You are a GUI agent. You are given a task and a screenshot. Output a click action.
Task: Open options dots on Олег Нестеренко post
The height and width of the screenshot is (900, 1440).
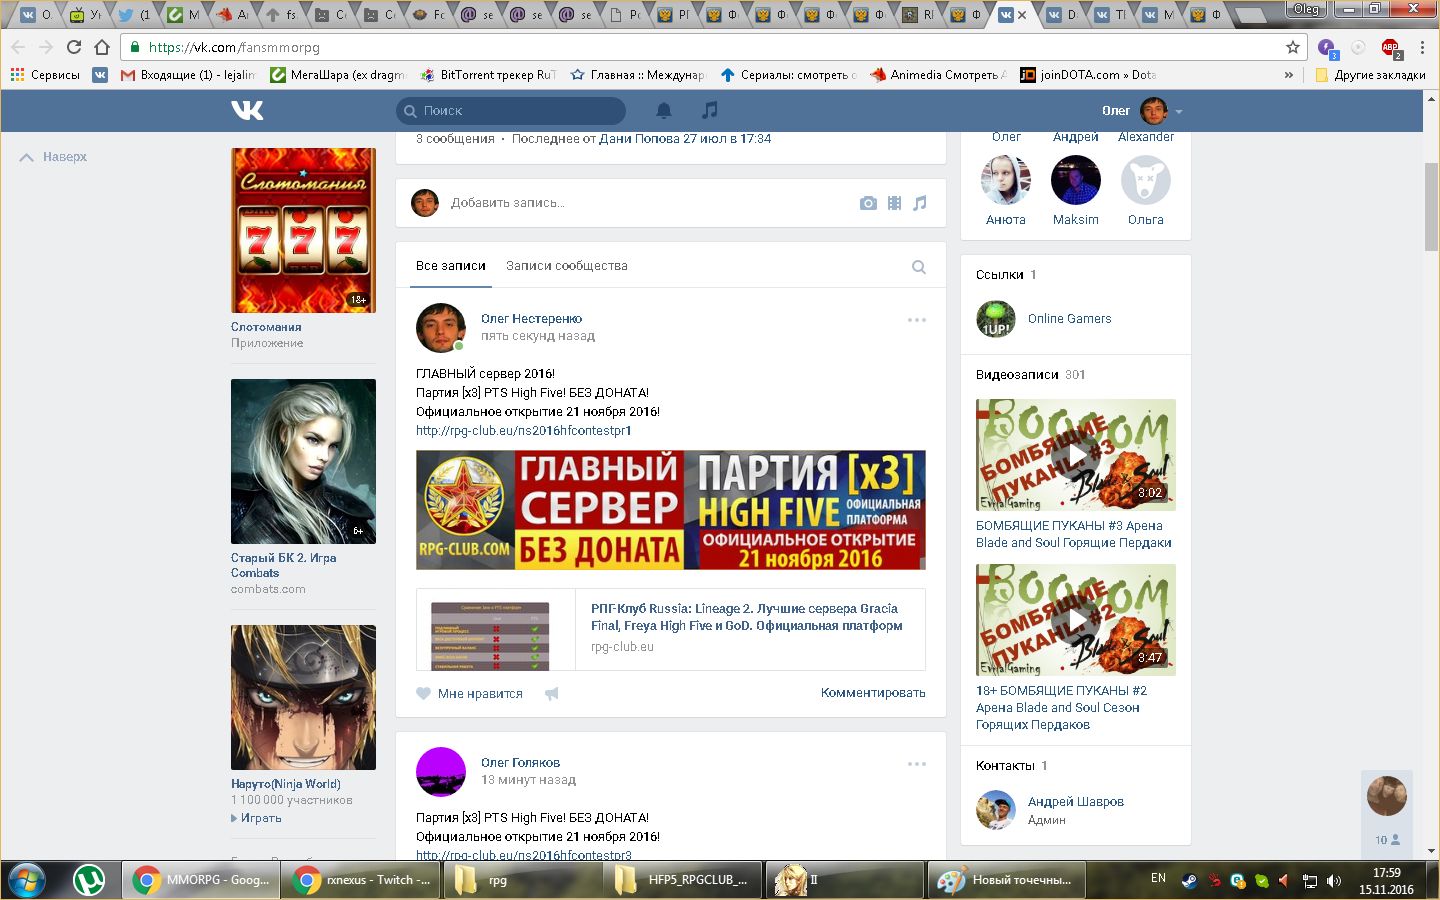click(x=917, y=320)
